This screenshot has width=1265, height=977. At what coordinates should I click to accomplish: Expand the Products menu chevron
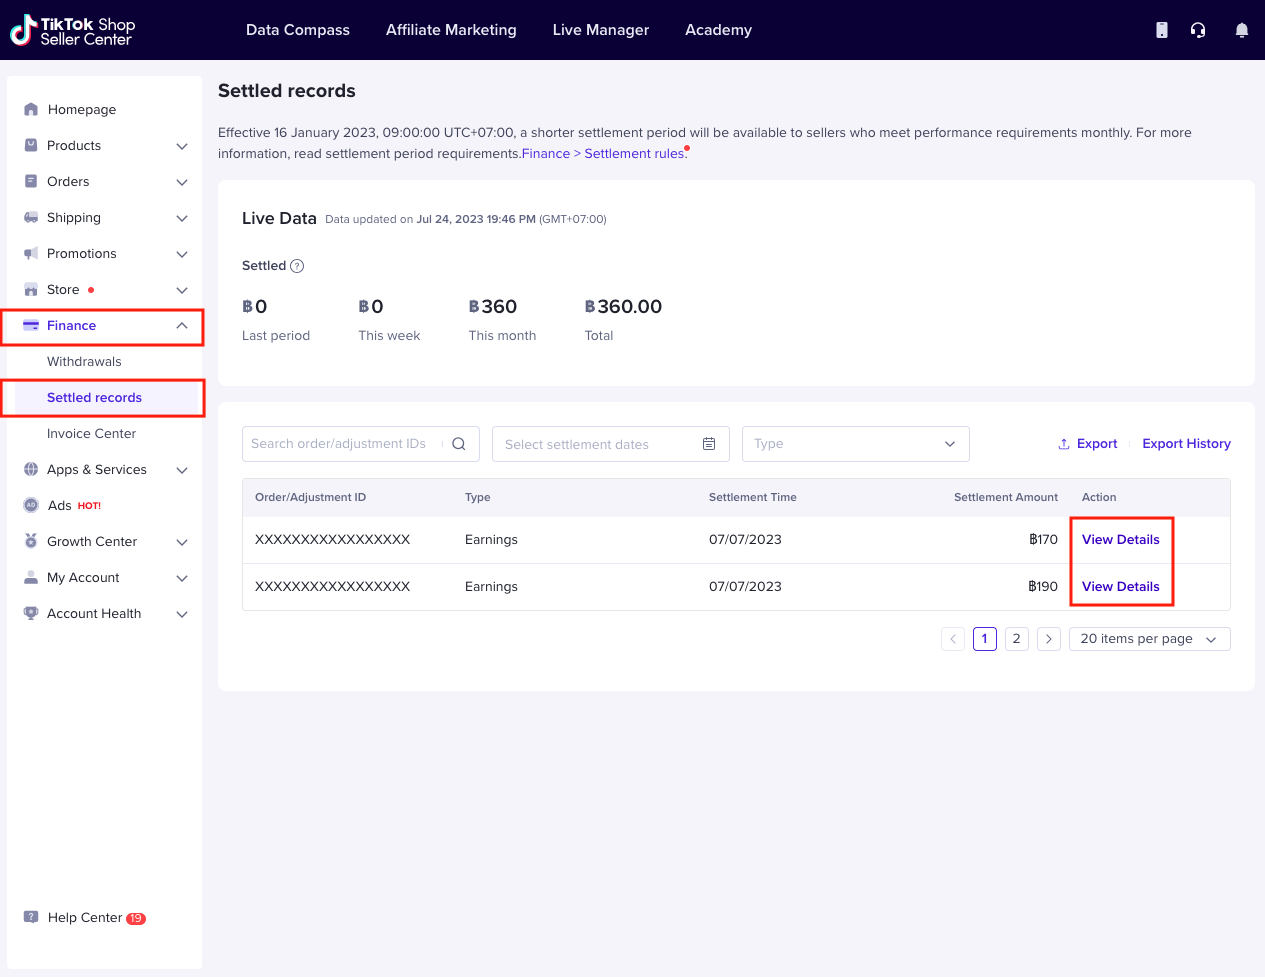(x=182, y=146)
